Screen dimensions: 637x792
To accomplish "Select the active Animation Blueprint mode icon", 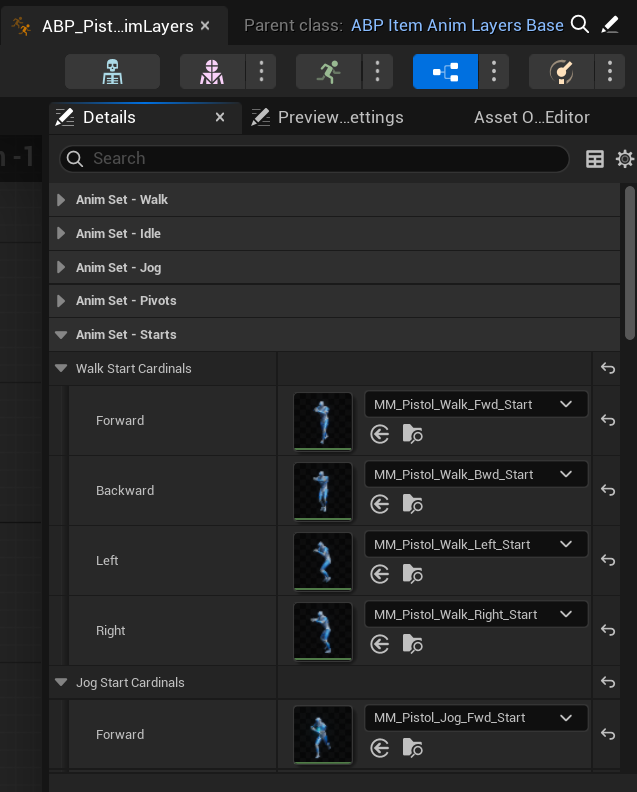I will point(445,72).
